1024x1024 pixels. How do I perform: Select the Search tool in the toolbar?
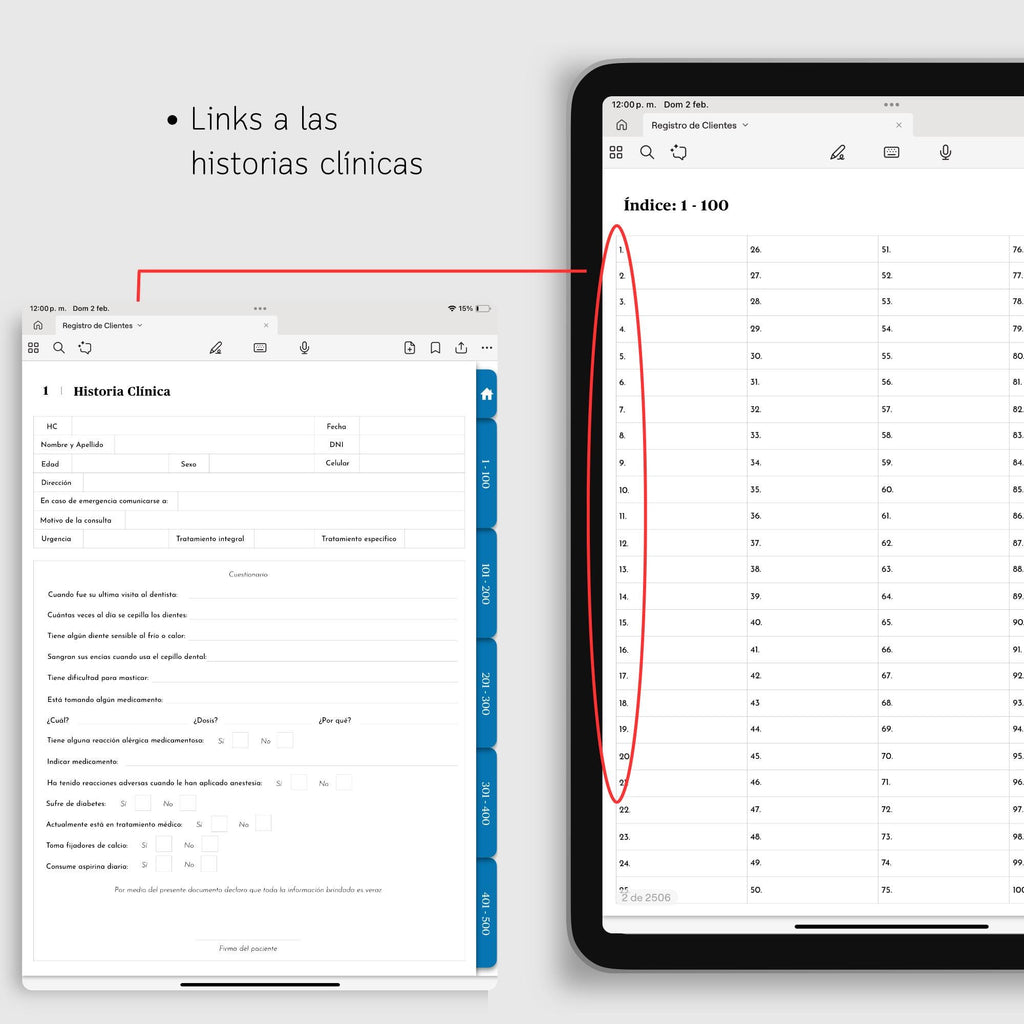(x=59, y=347)
